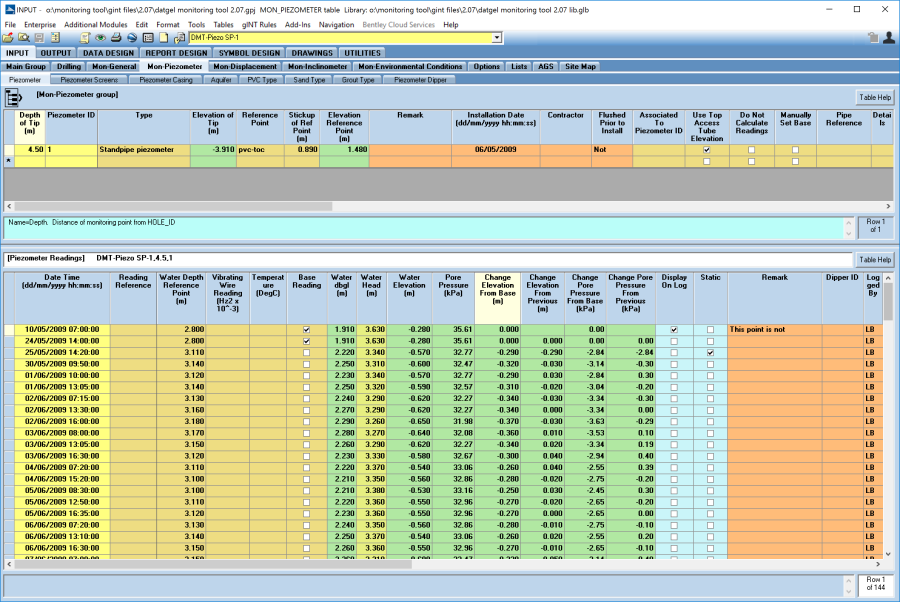Viewport: 900px width, 602px height.
Task: Click the table tree icon beside Mon-Piezometer group
Action: 15,97
